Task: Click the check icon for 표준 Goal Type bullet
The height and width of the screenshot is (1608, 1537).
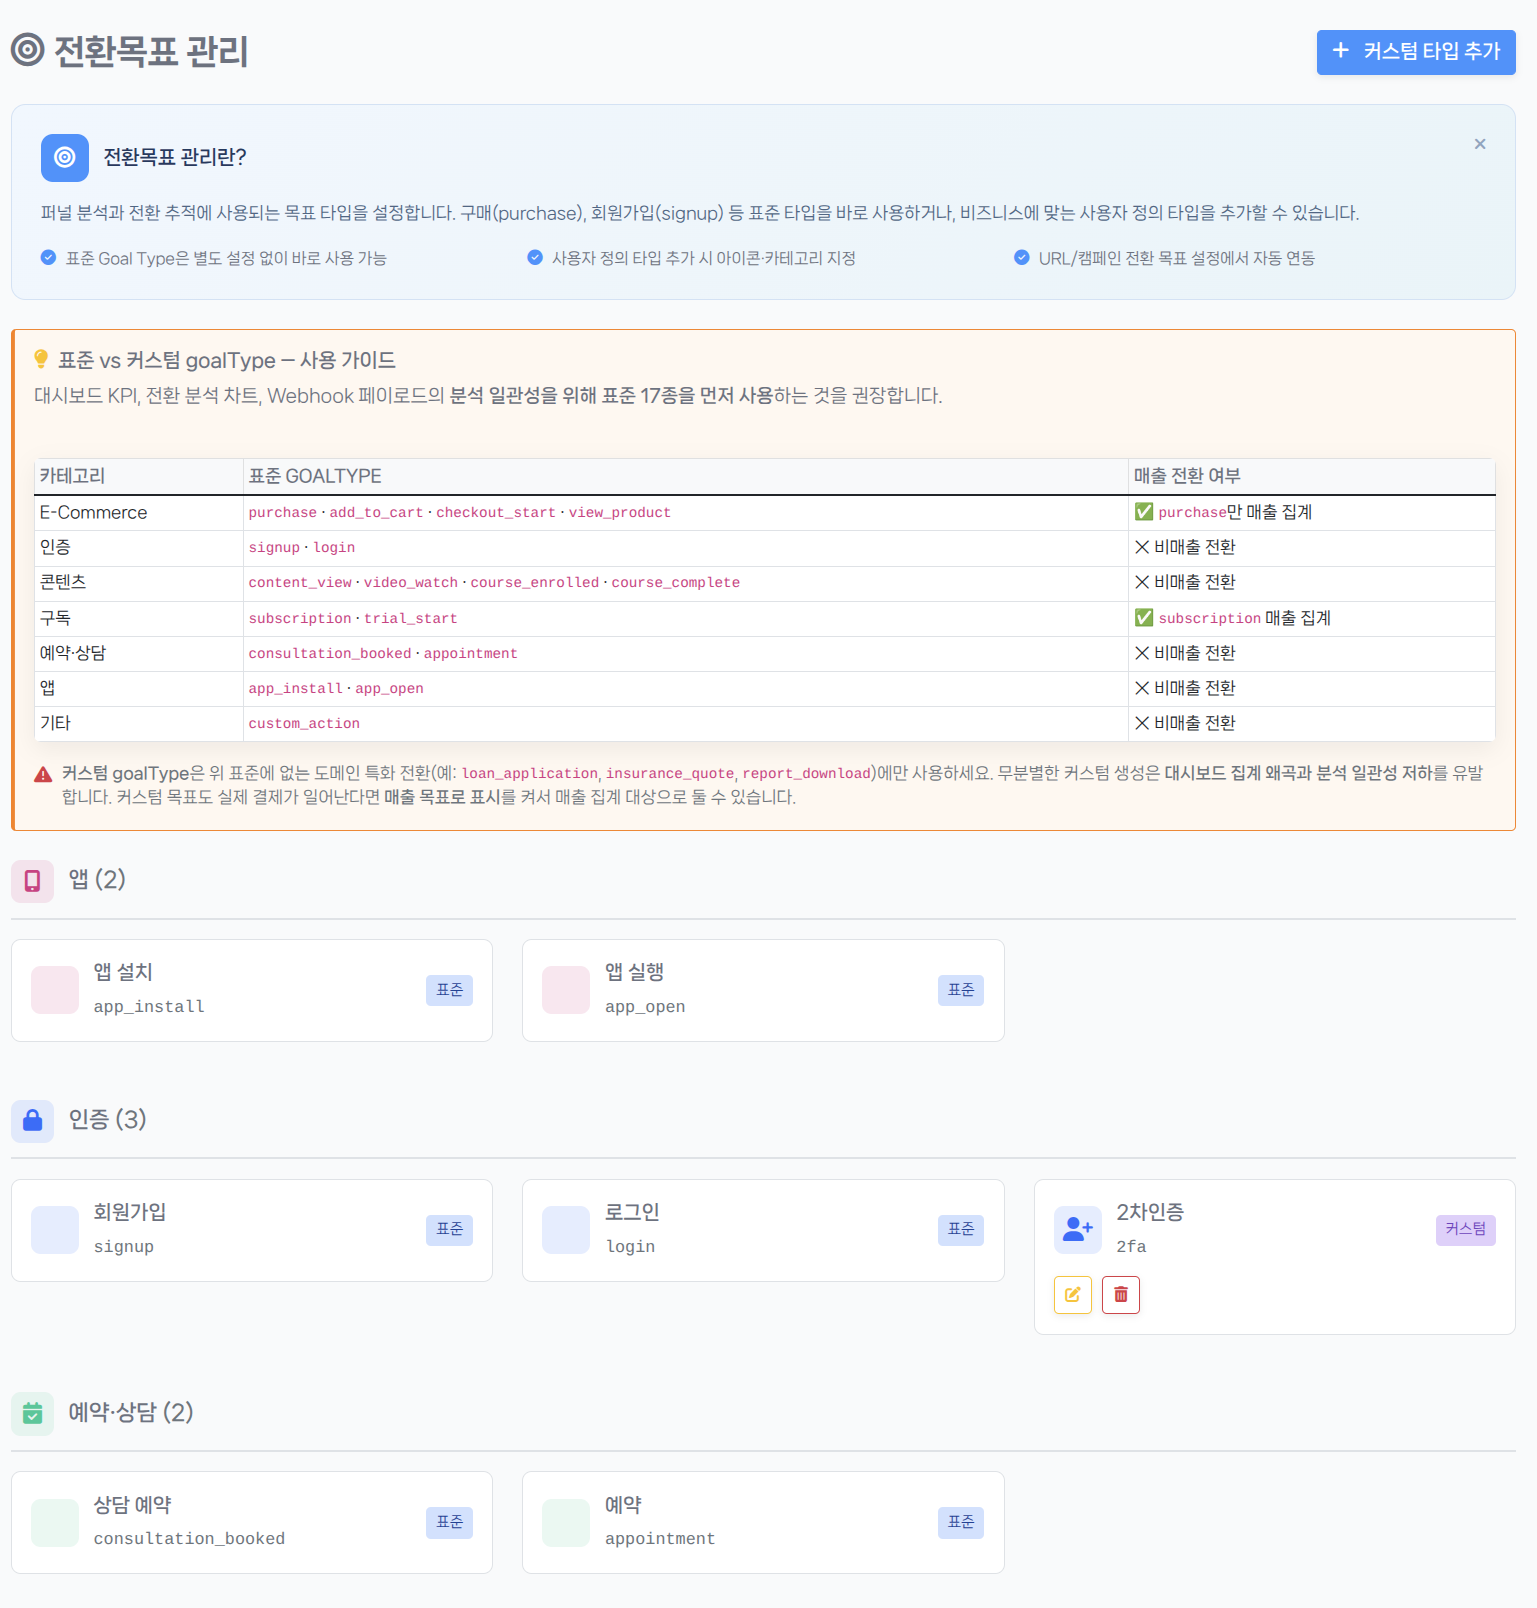Action: (48, 258)
